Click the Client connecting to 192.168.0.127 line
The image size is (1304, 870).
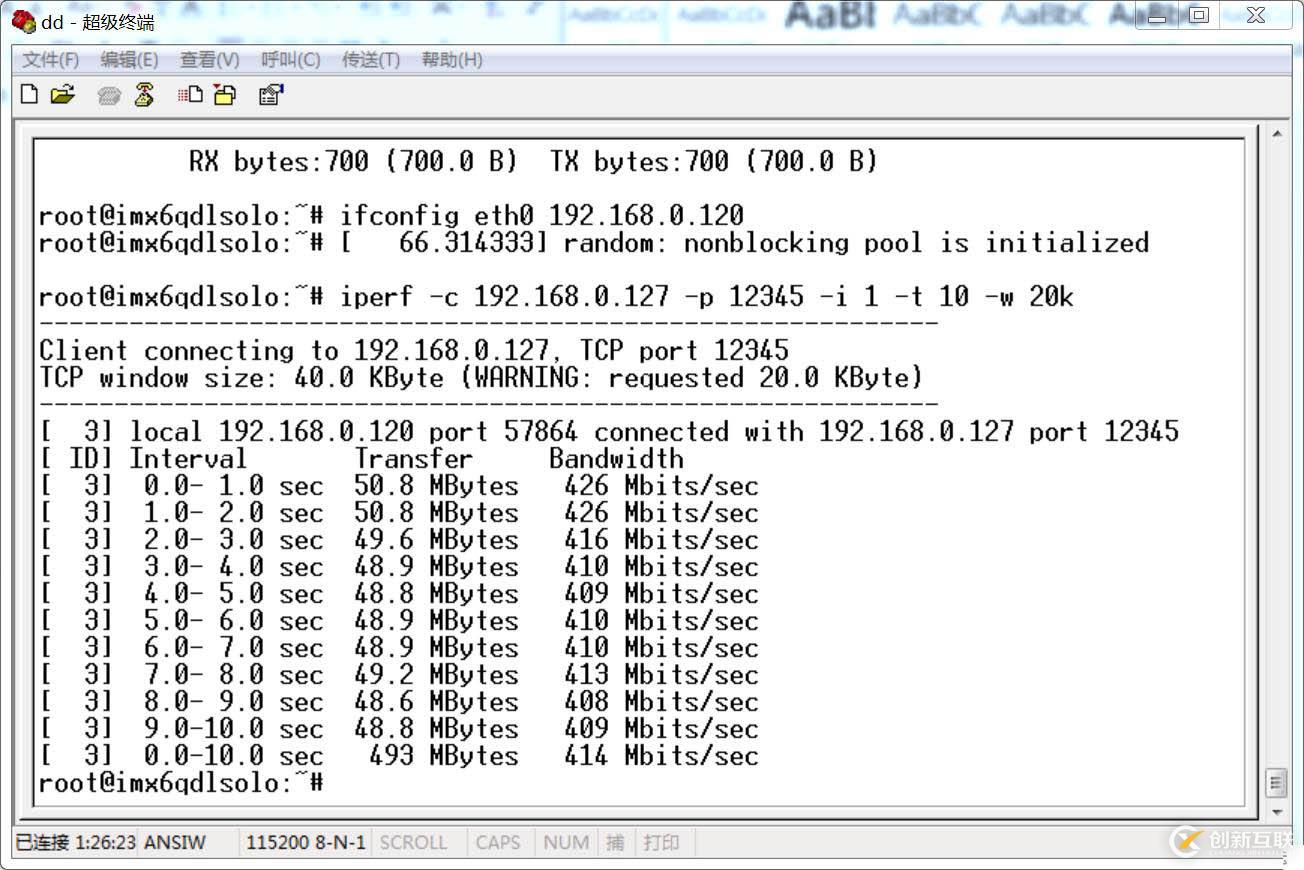coord(414,351)
